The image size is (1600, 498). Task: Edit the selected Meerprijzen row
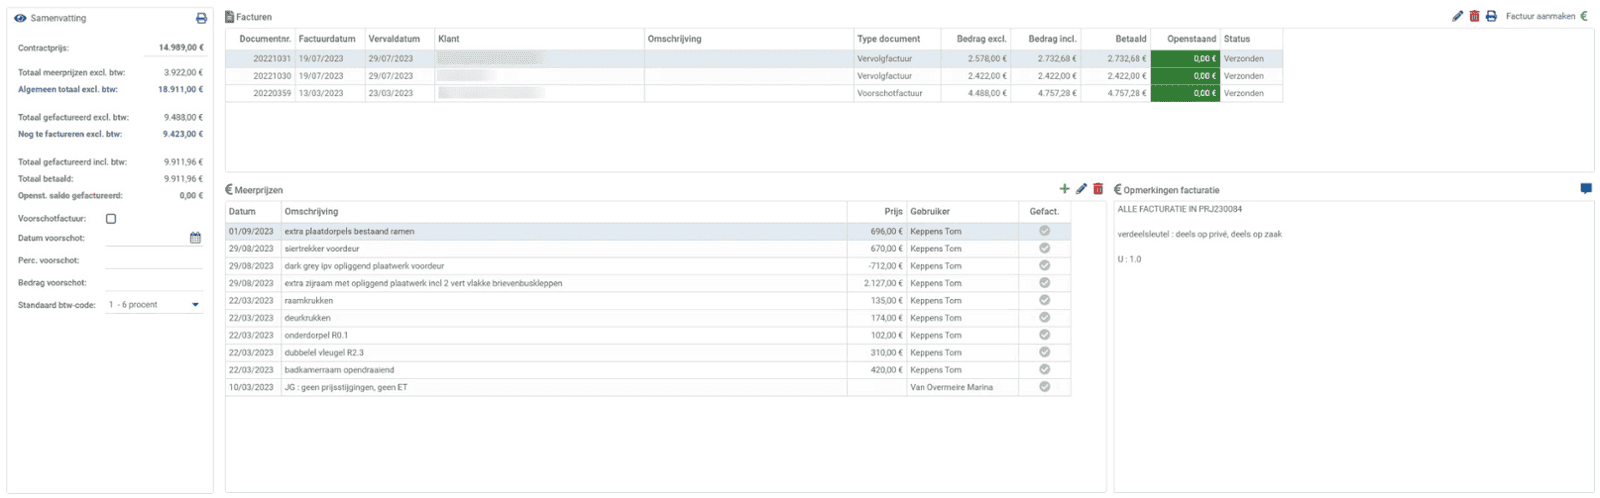[1081, 189]
